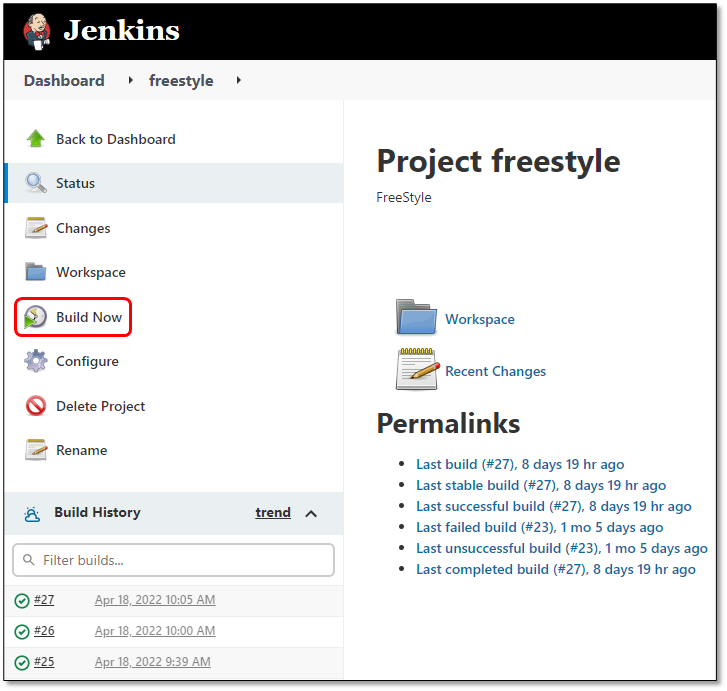Open Apr 18, 2022 10:00 AM build timestamp
Screen dimensions: 727x691
tap(155, 631)
